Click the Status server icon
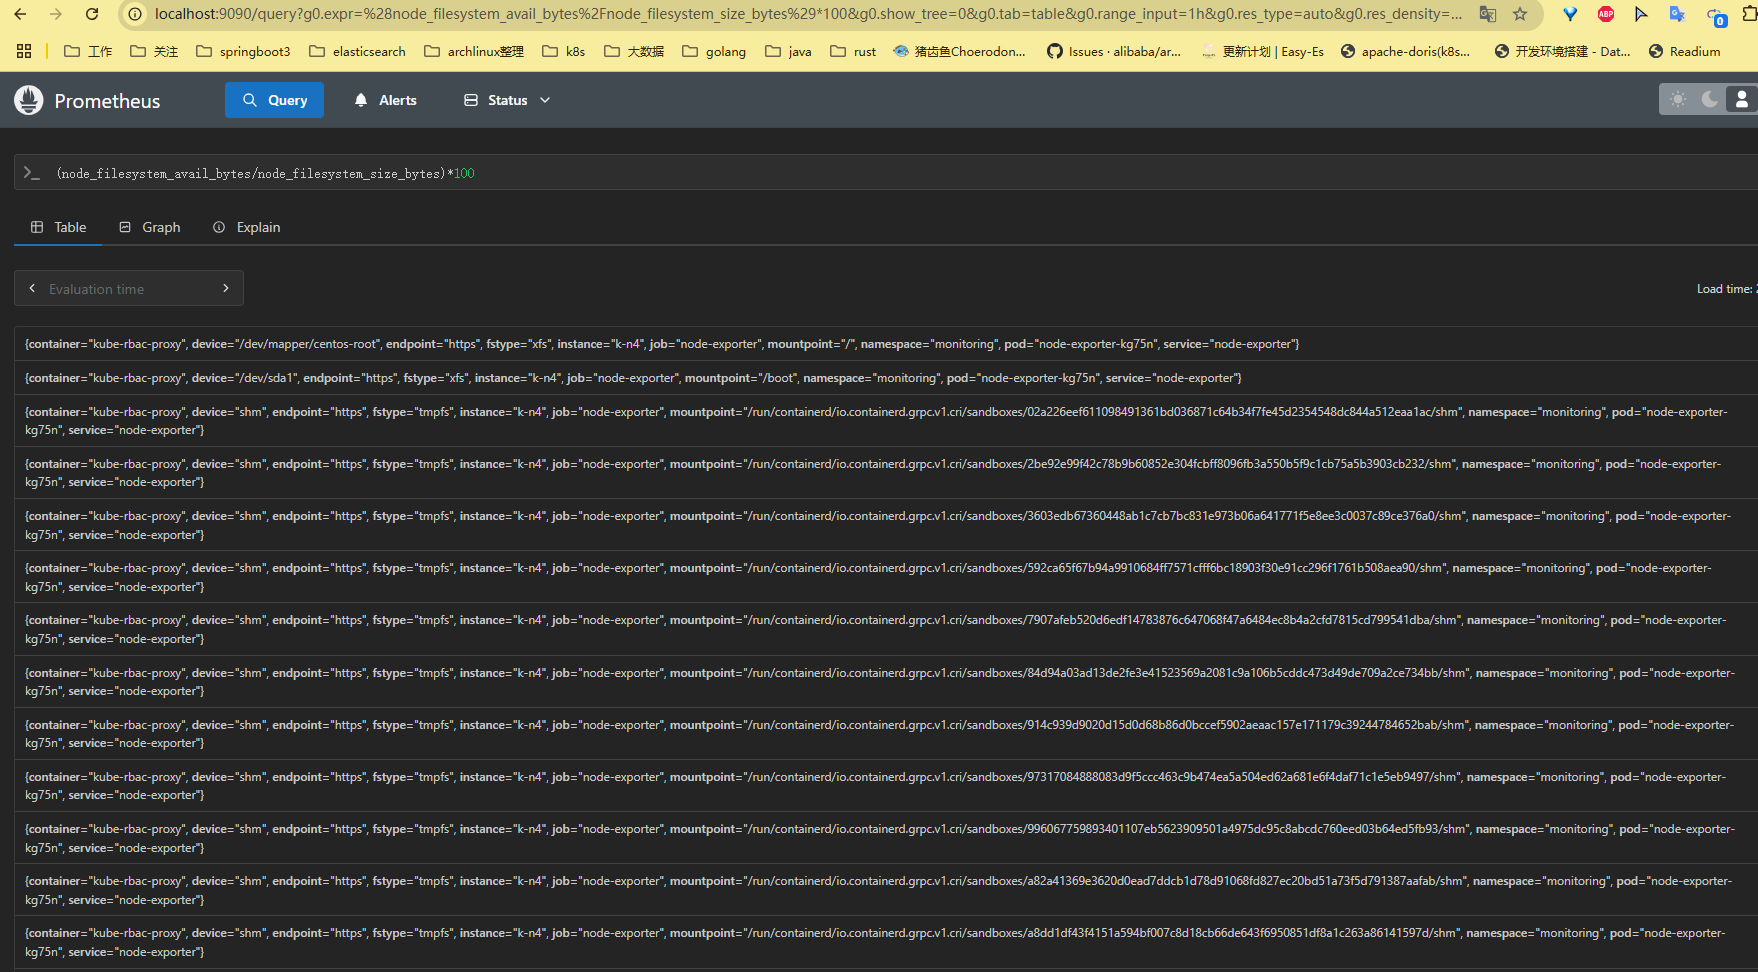 pos(471,100)
